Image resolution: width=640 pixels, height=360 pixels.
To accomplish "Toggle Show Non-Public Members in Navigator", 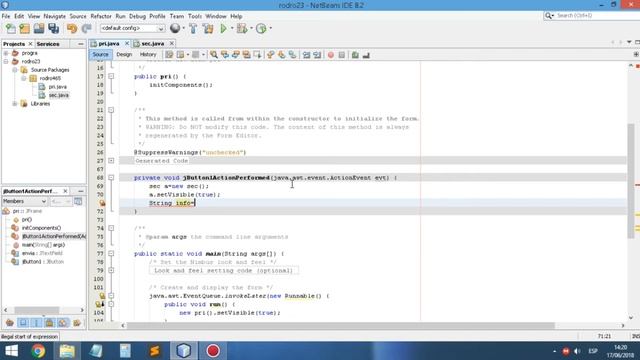I will point(49,323).
